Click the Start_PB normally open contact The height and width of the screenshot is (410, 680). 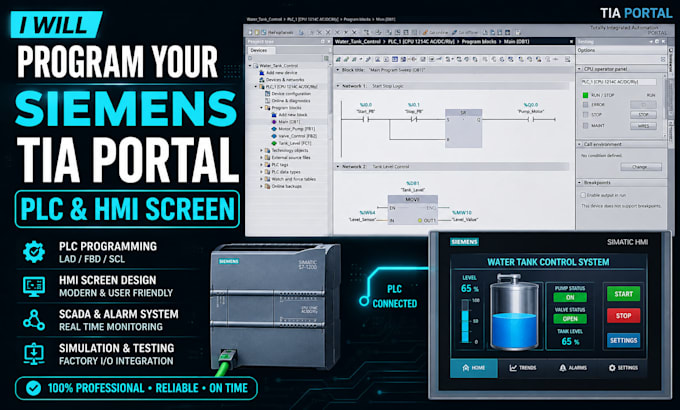366,119
